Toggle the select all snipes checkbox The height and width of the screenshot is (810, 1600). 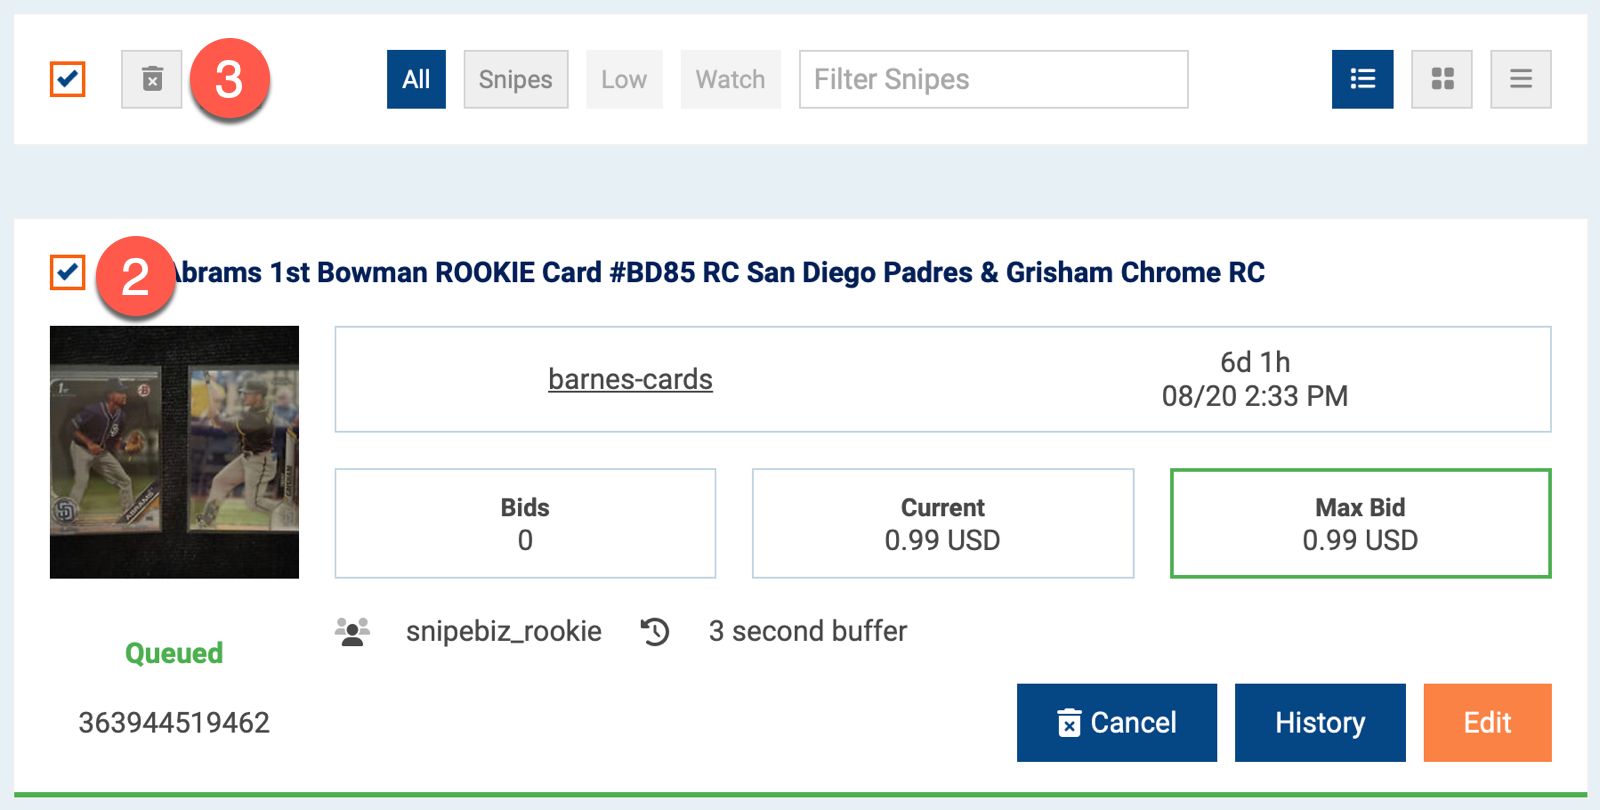[x=68, y=79]
